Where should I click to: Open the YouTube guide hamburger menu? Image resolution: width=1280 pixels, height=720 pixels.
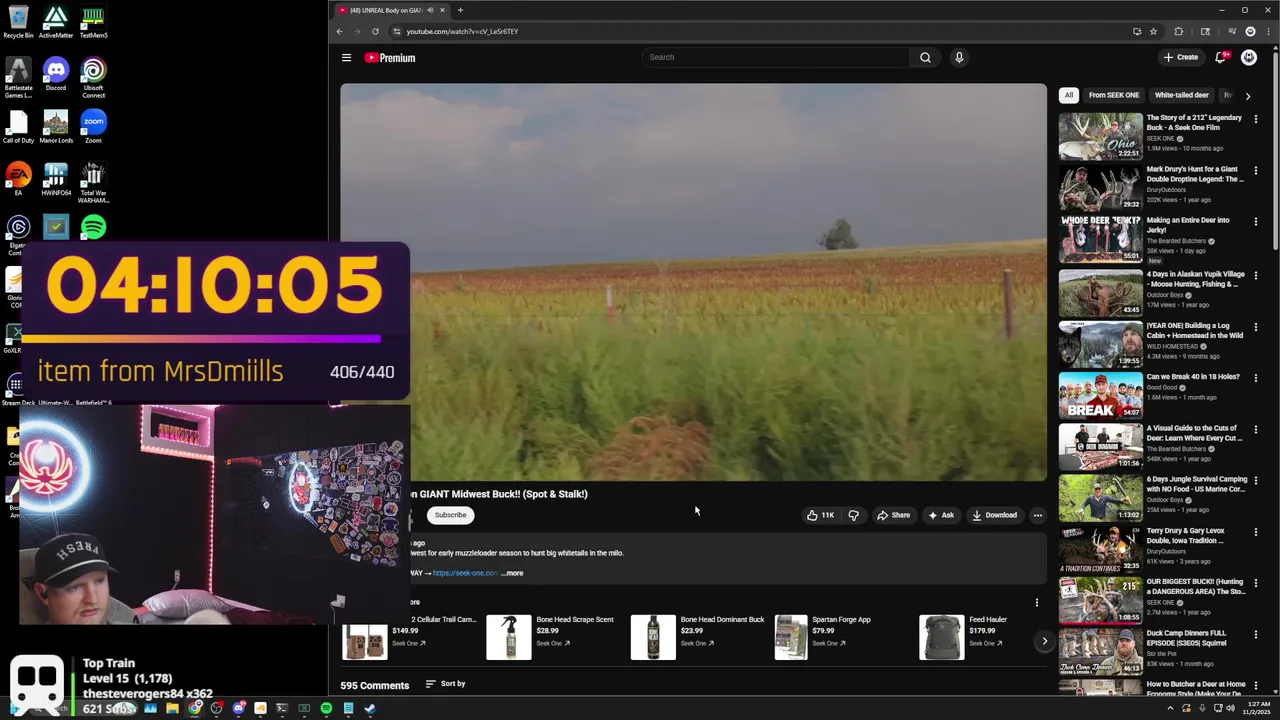point(346,57)
